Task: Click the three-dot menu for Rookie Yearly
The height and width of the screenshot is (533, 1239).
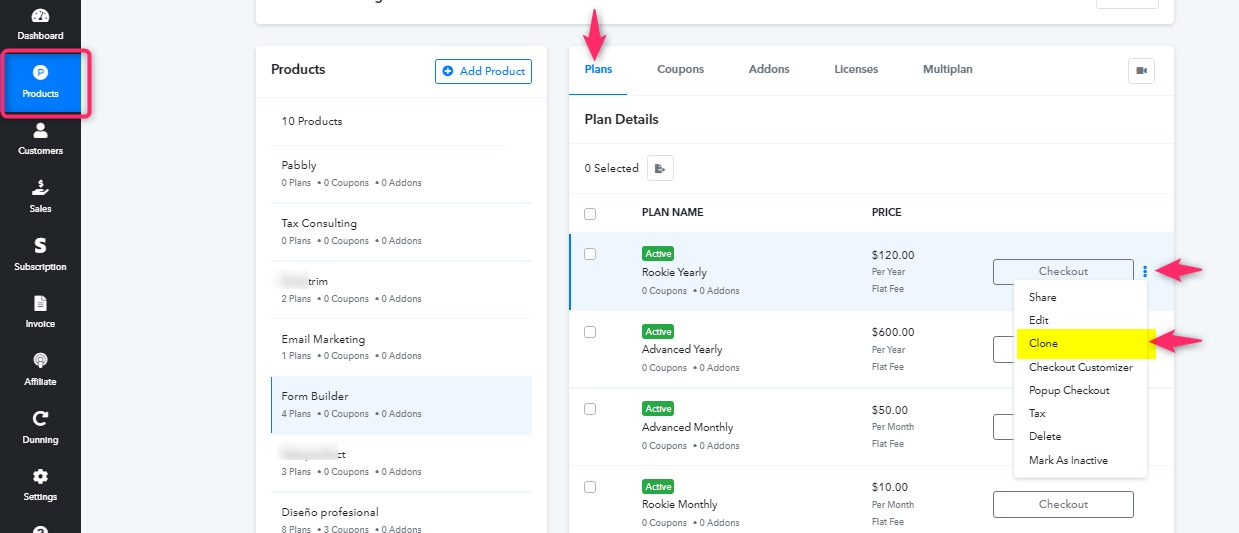Action: pos(1145,271)
